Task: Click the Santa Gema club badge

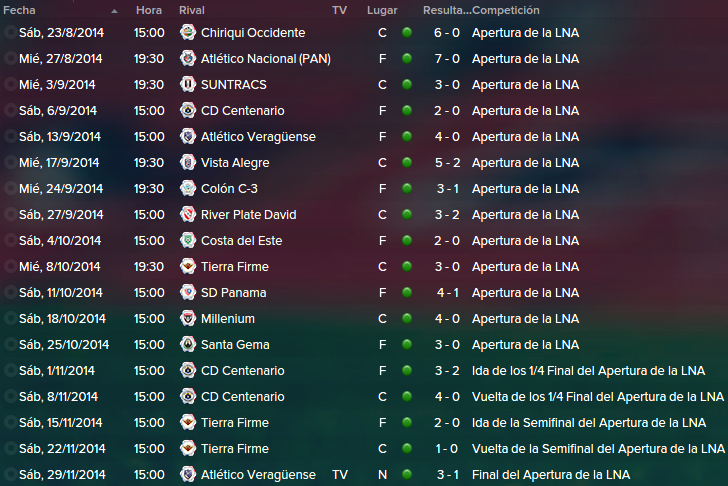Action: (188, 344)
